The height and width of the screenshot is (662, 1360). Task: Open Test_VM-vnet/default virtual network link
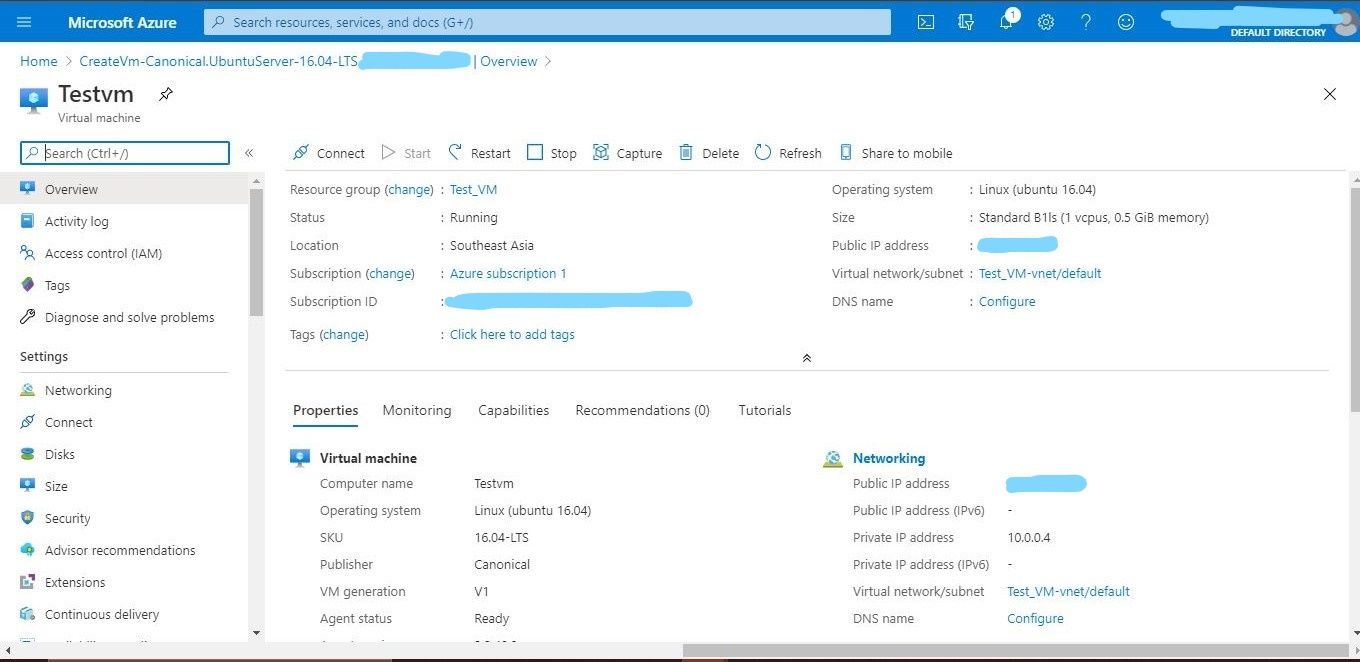pyautogui.click(x=1040, y=273)
